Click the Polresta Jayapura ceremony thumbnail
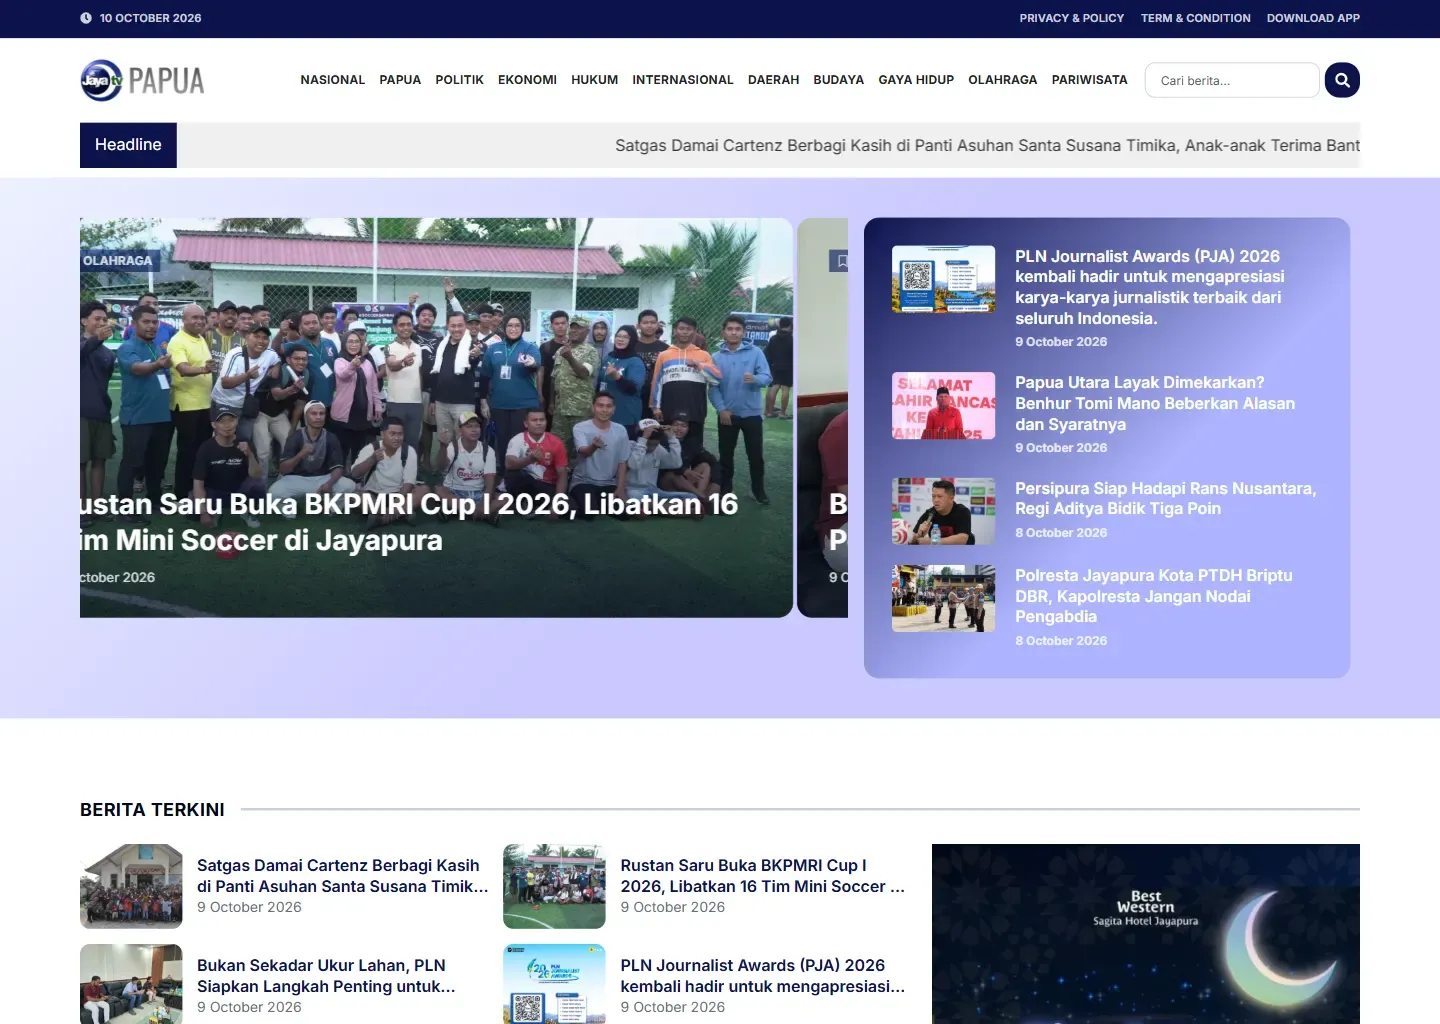 943,598
